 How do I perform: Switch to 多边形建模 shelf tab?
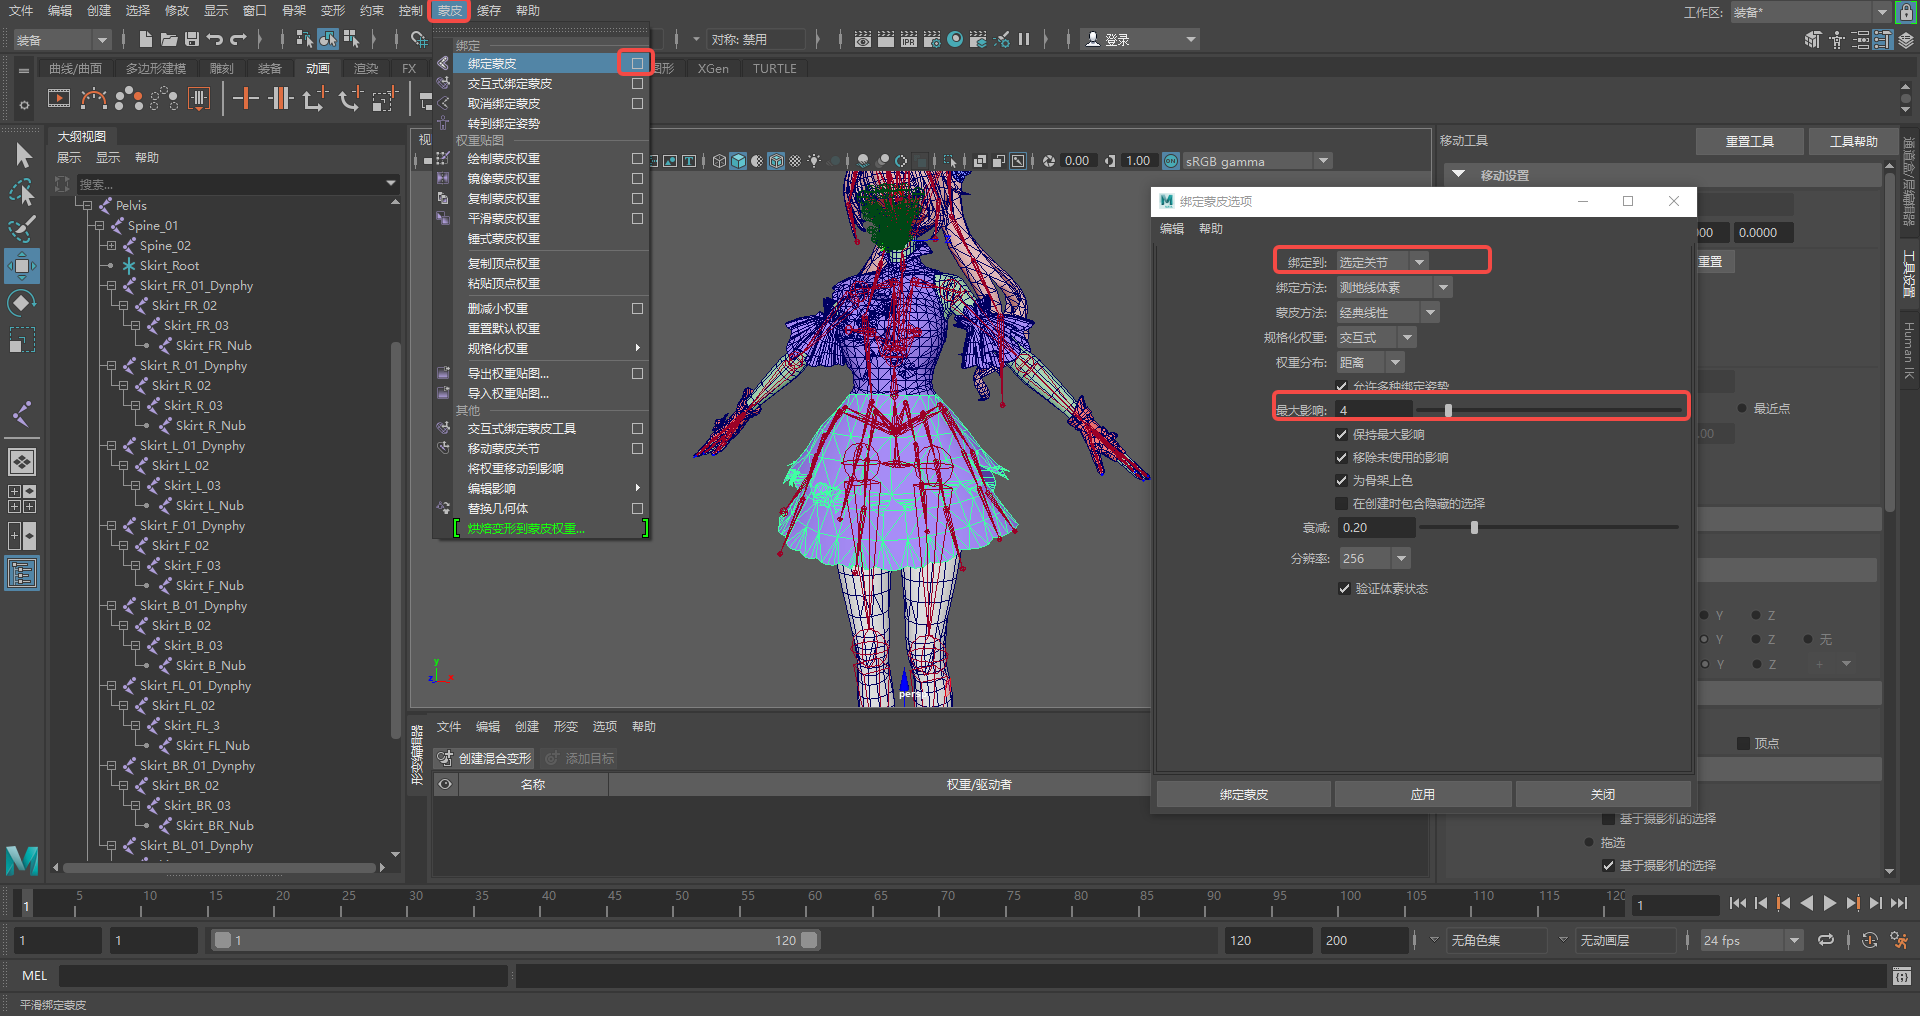(x=156, y=68)
